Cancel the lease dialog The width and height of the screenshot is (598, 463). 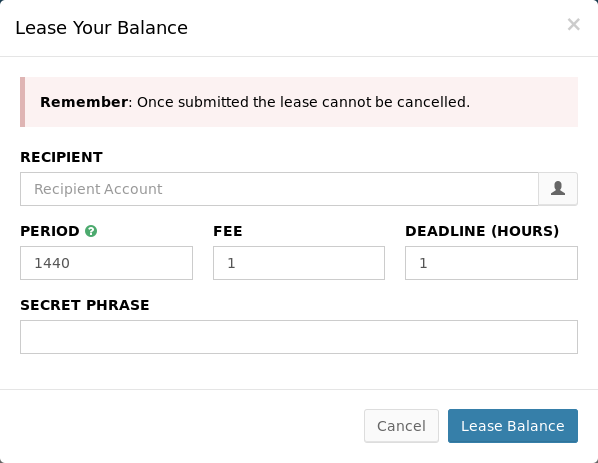pyautogui.click(x=401, y=426)
